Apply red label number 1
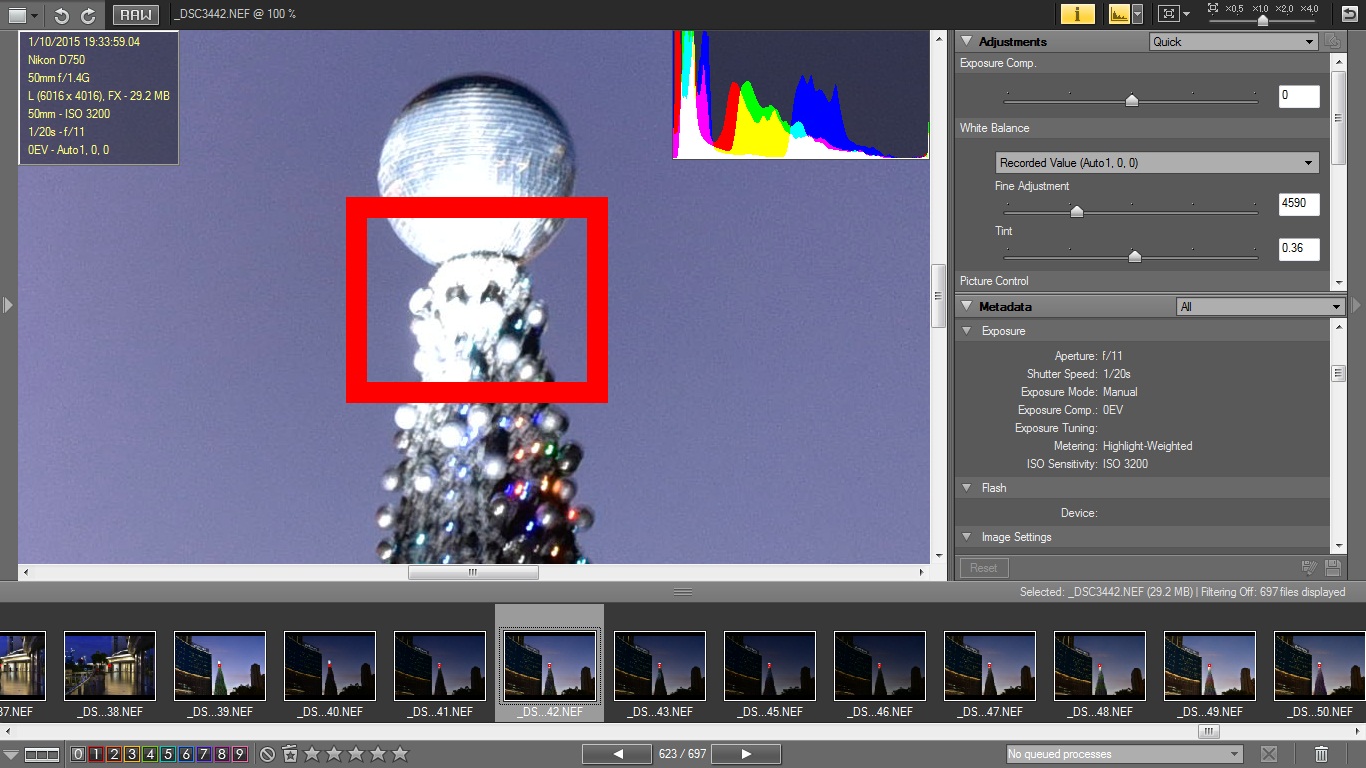 pyautogui.click(x=96, y=754)
